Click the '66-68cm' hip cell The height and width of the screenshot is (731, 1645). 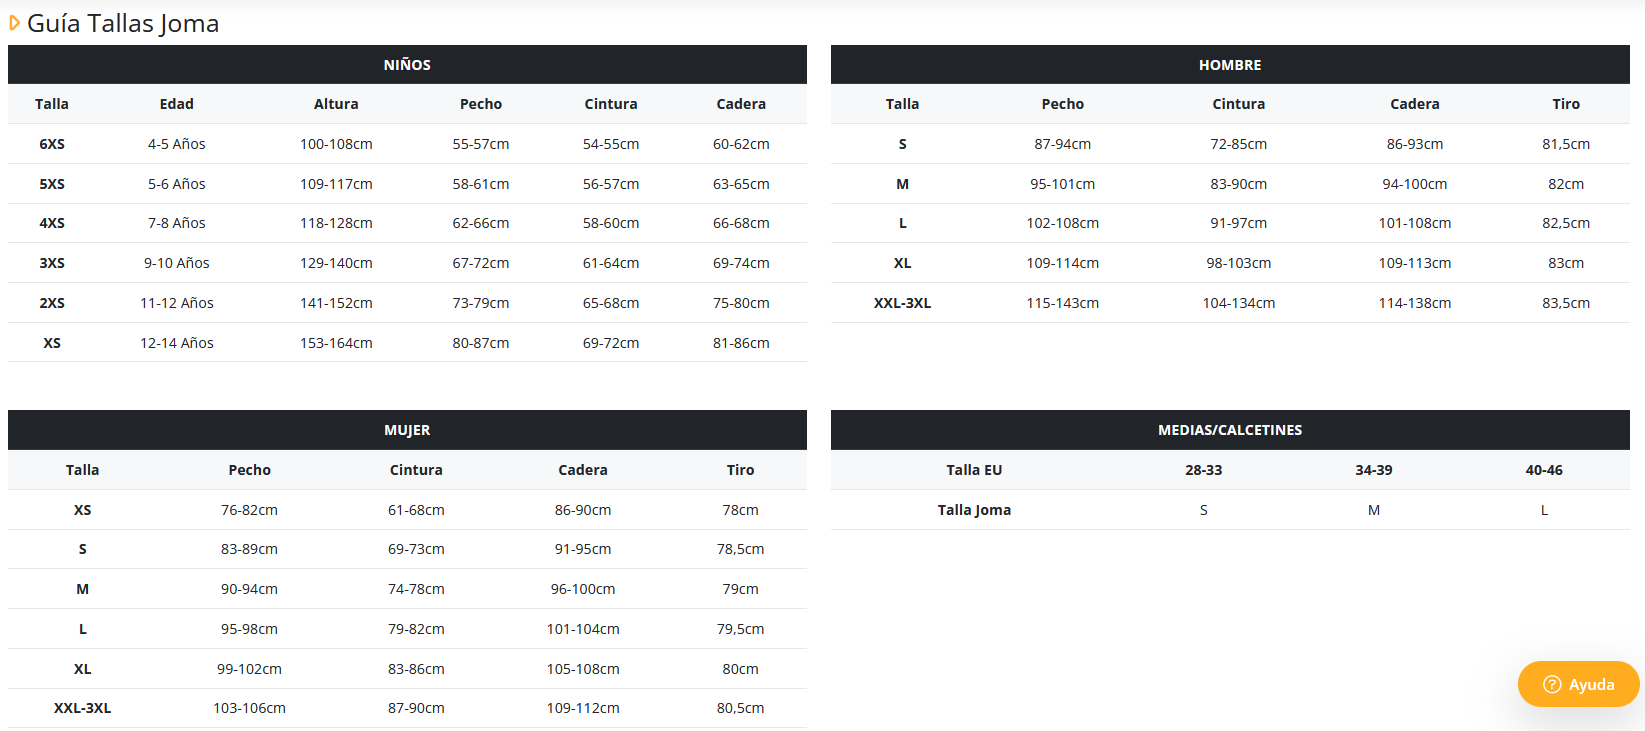pos(741,223)
